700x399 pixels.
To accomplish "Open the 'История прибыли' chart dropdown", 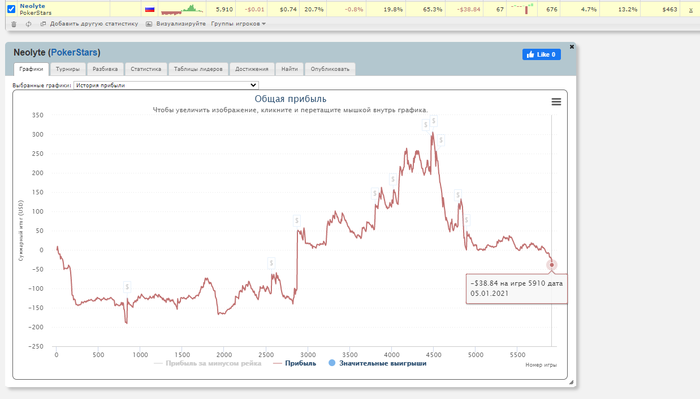I will (166, 85).
